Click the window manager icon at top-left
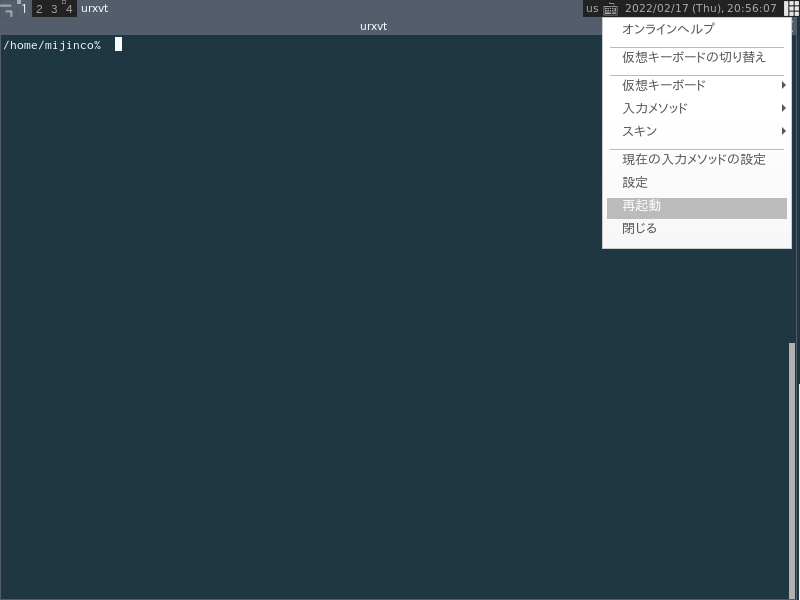This screenshot has width=800, height=600. 7,9
